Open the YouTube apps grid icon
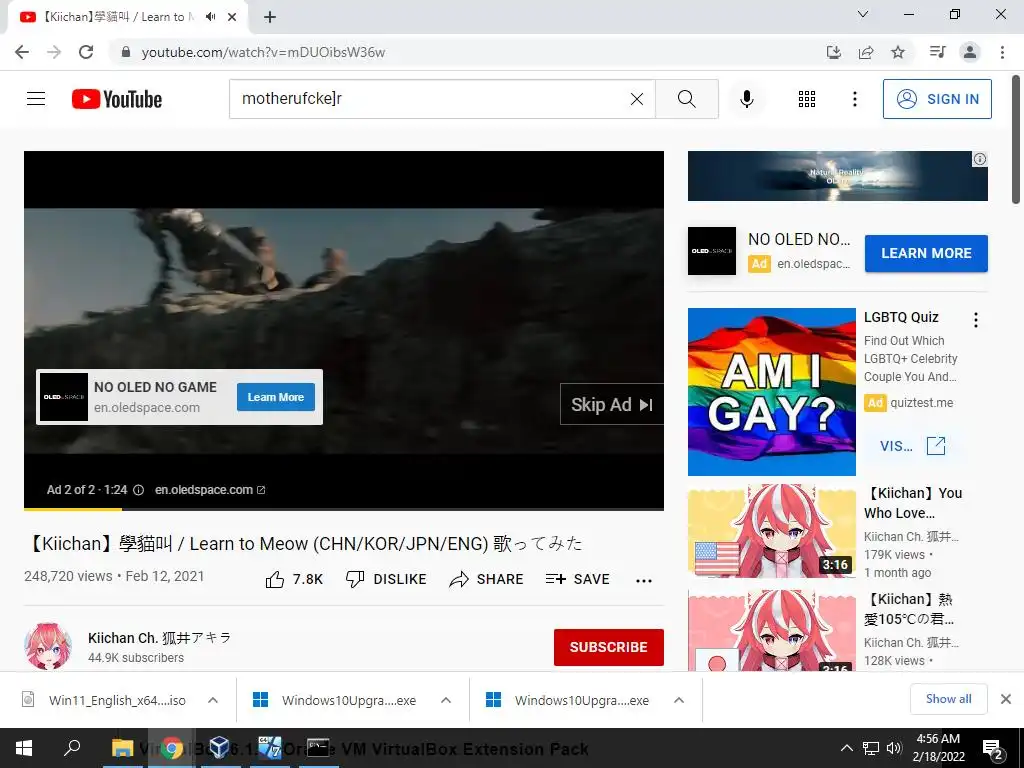The width and height of the screenshot is (1024, 768). click(x=807, y=99)
